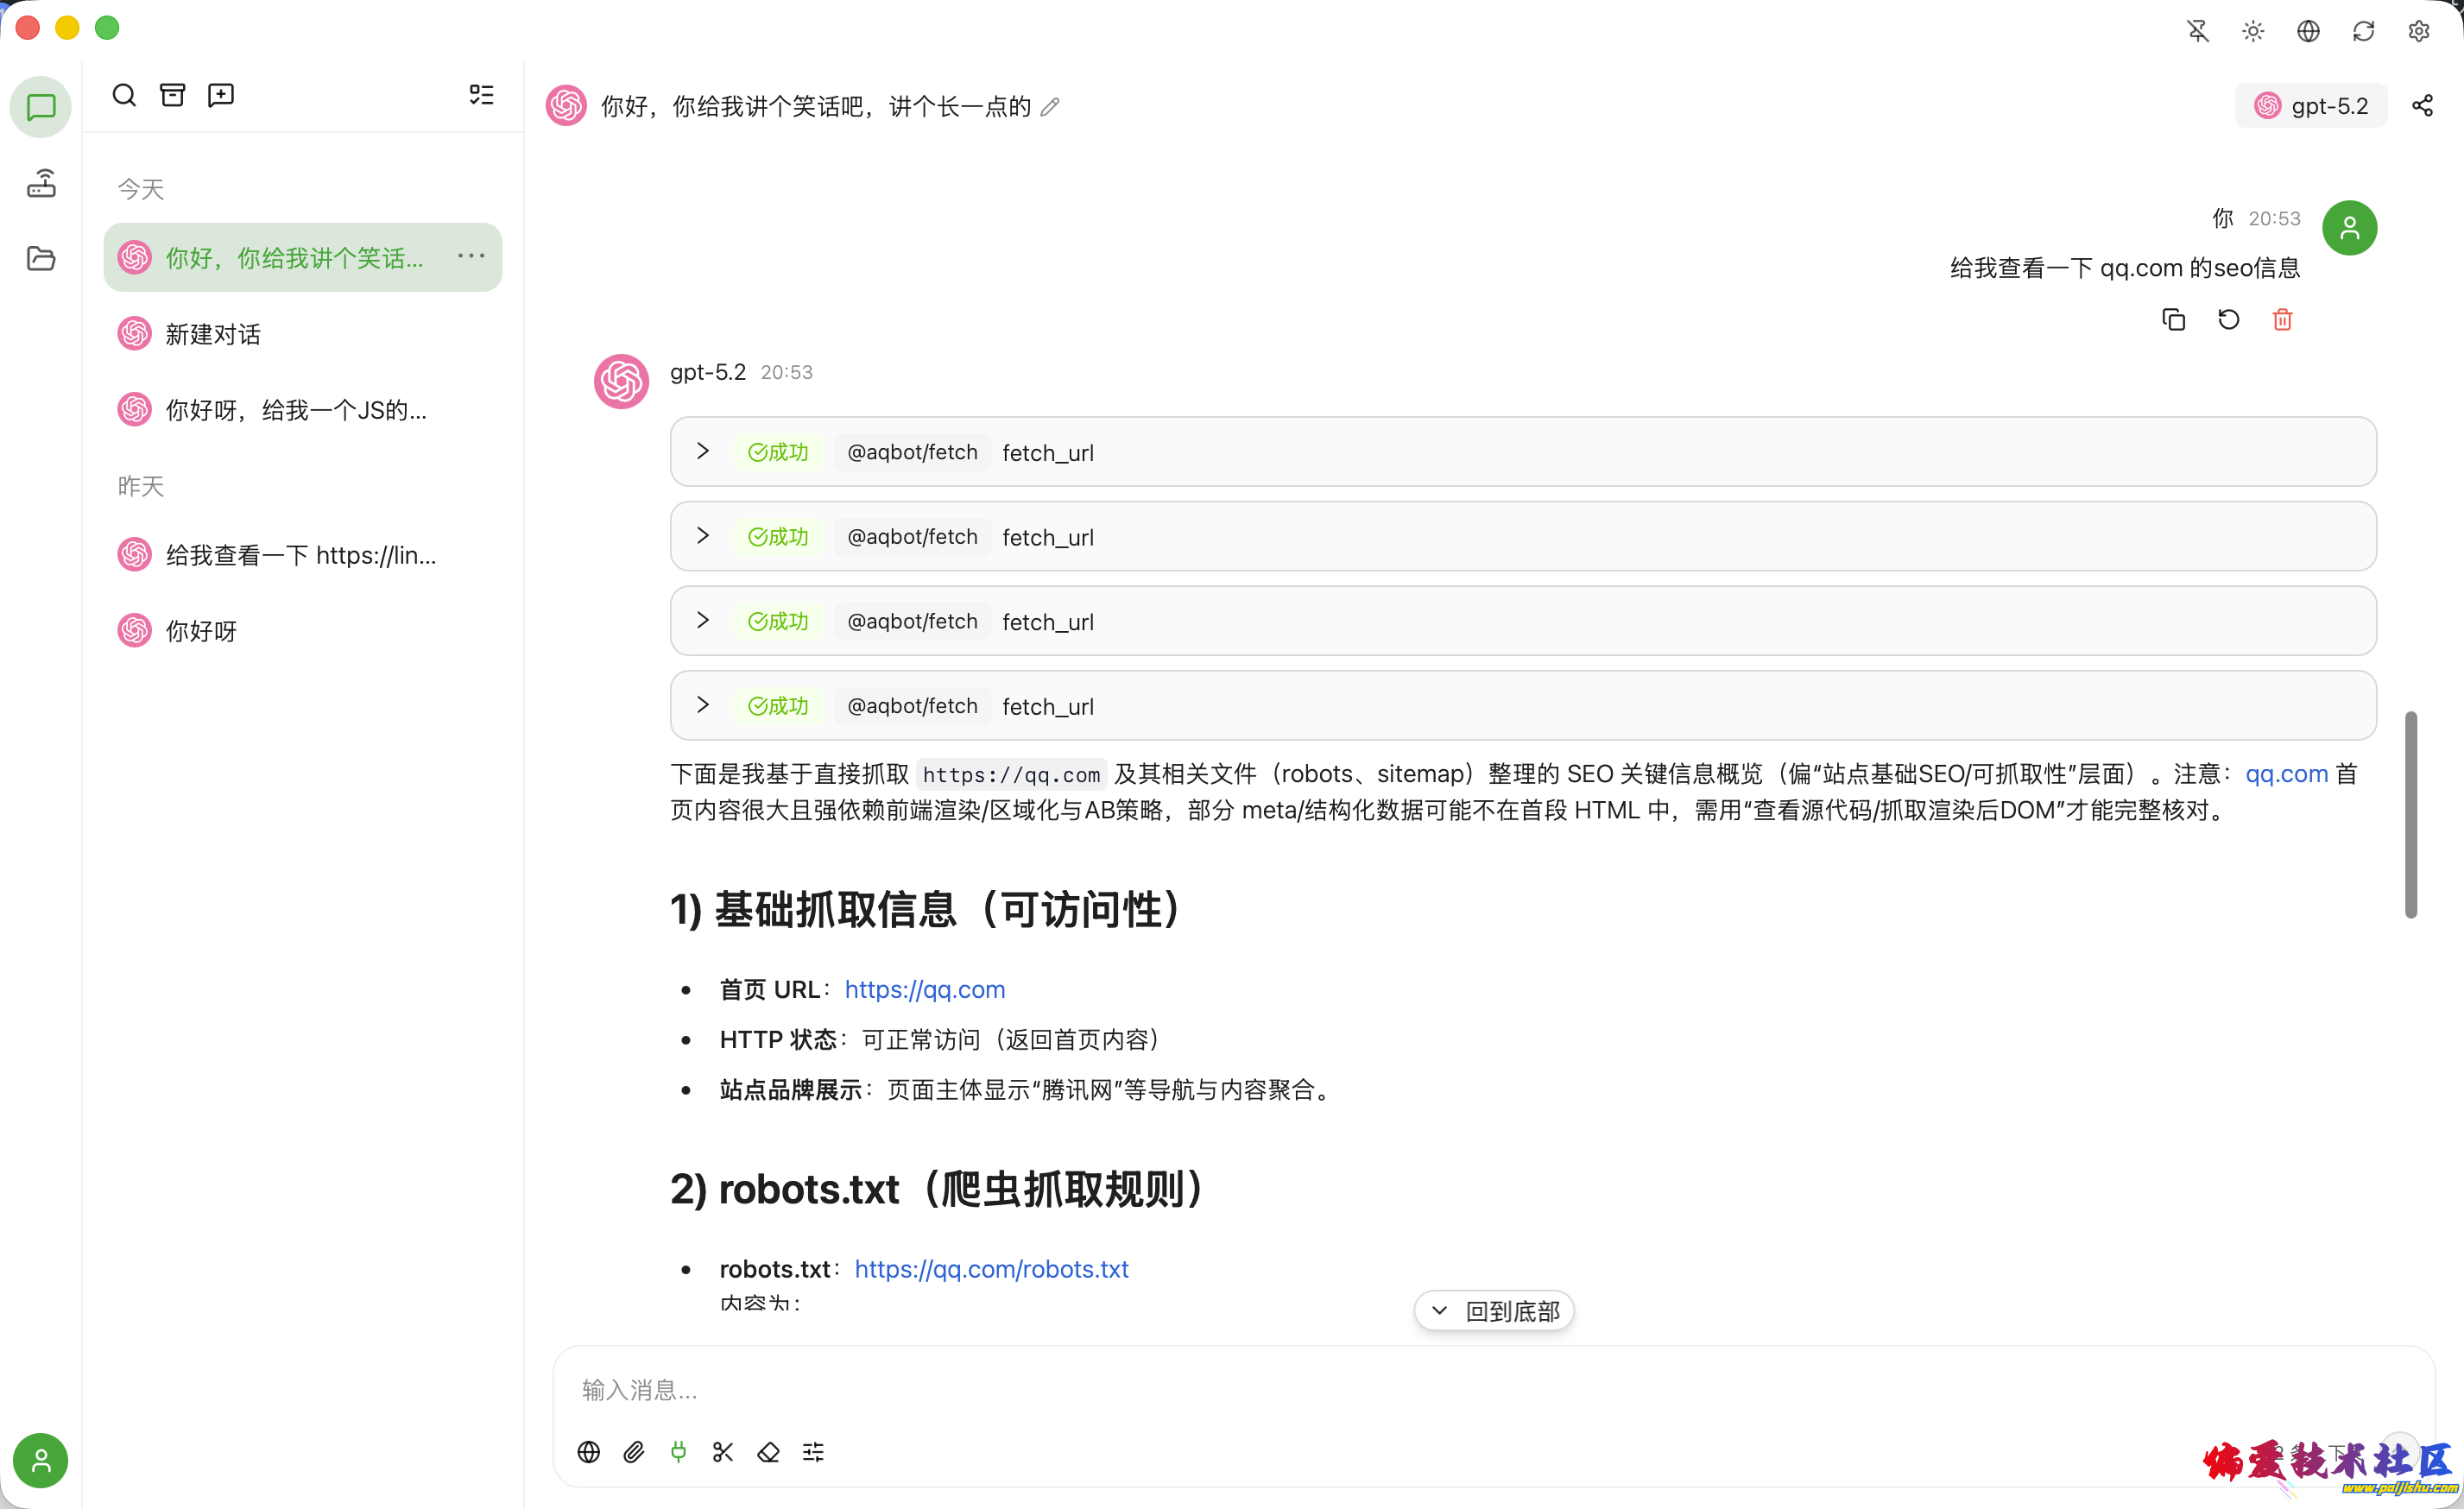Expand the last fetch_url result row
2464x1509 pixels.
point(703,705)
